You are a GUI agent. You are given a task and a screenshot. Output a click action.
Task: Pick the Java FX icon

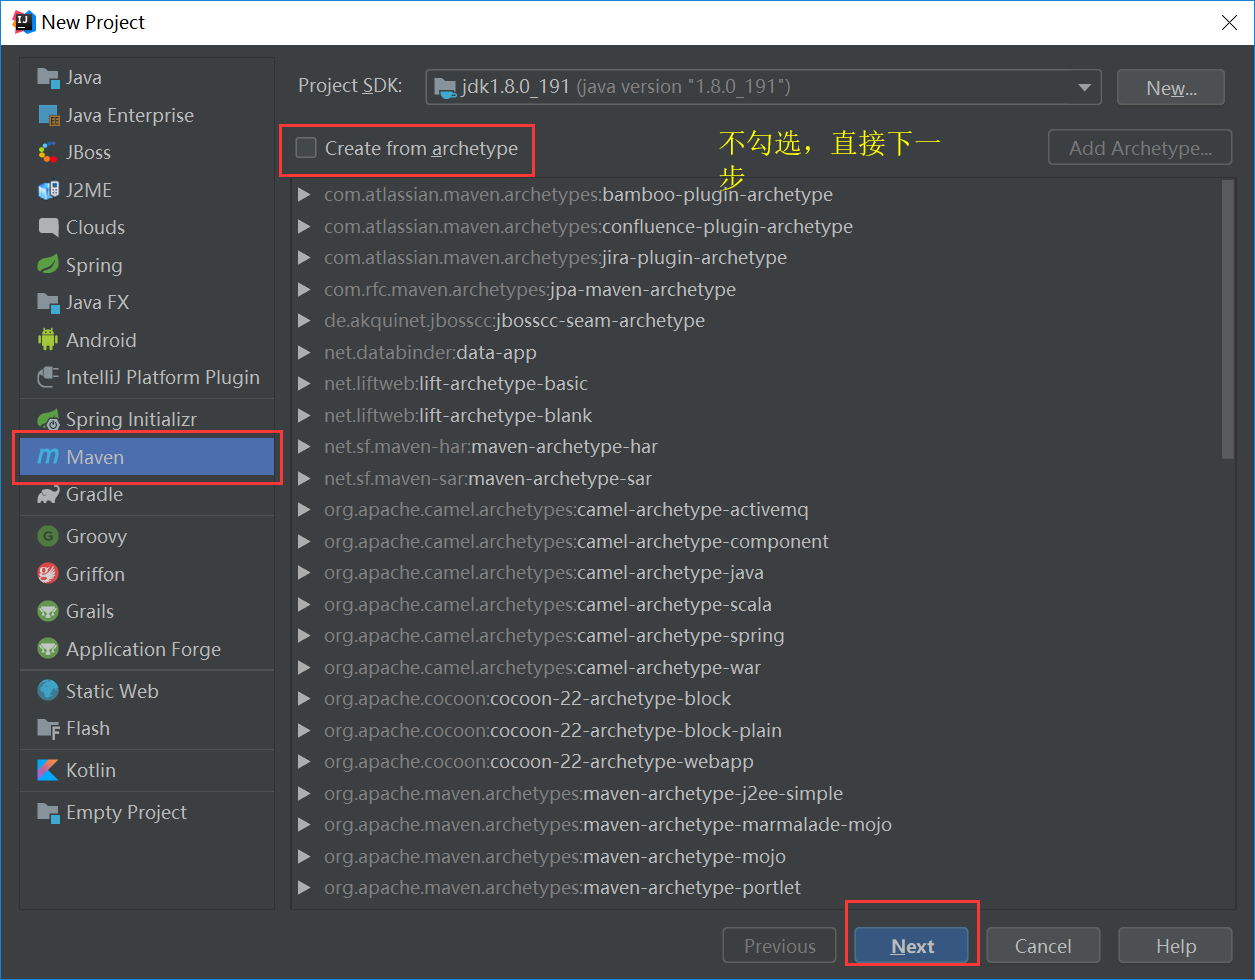click(48, 302)
